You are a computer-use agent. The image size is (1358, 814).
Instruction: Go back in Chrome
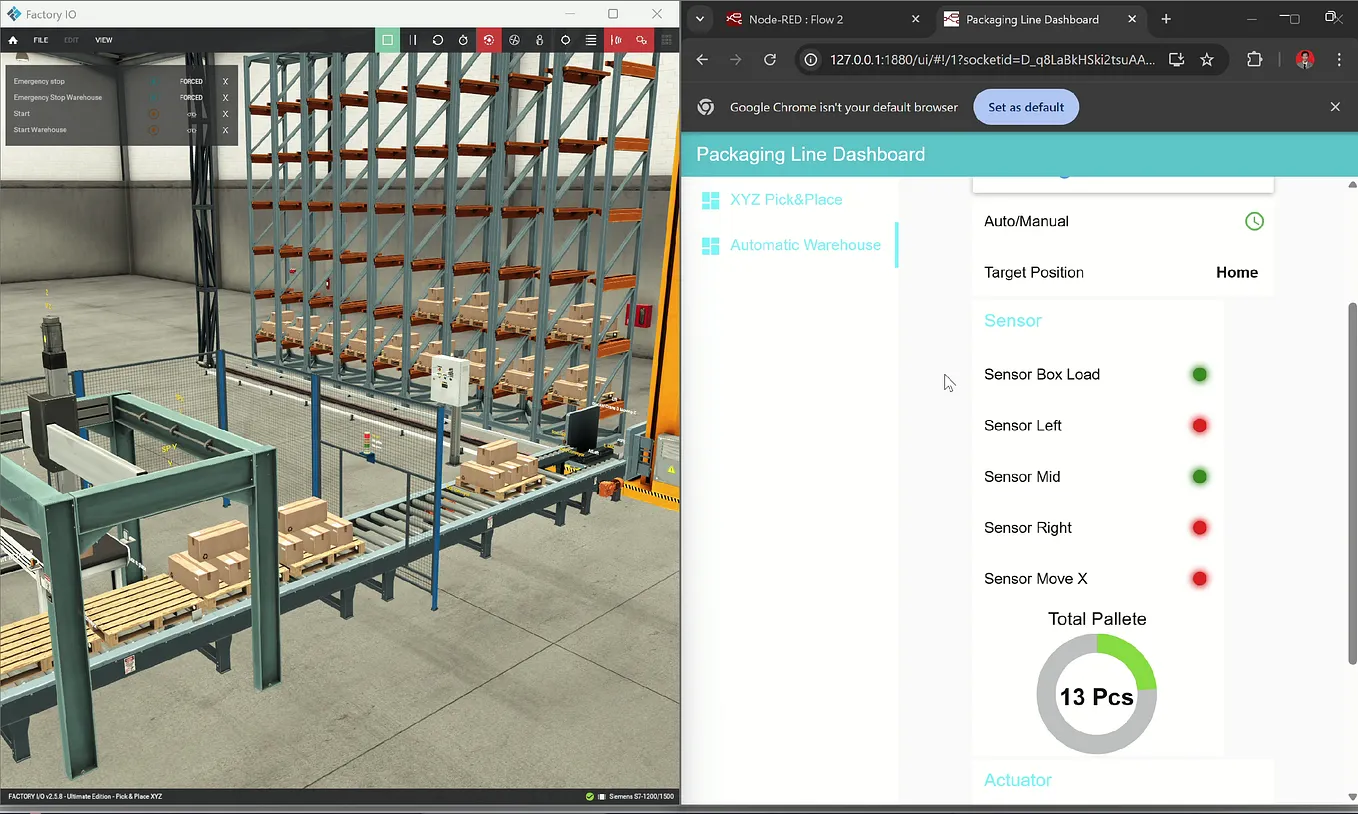pyautogui.click(x=702, y=60)
